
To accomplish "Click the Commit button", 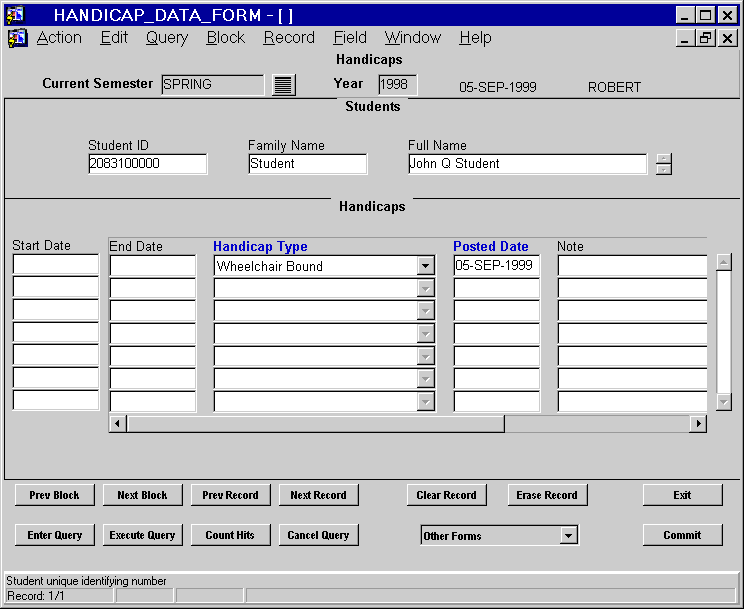I will coord(682,535).
